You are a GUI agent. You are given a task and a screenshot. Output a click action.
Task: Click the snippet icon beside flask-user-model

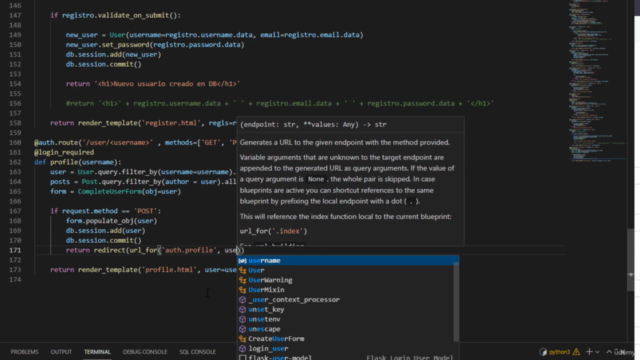pos(242,358)
